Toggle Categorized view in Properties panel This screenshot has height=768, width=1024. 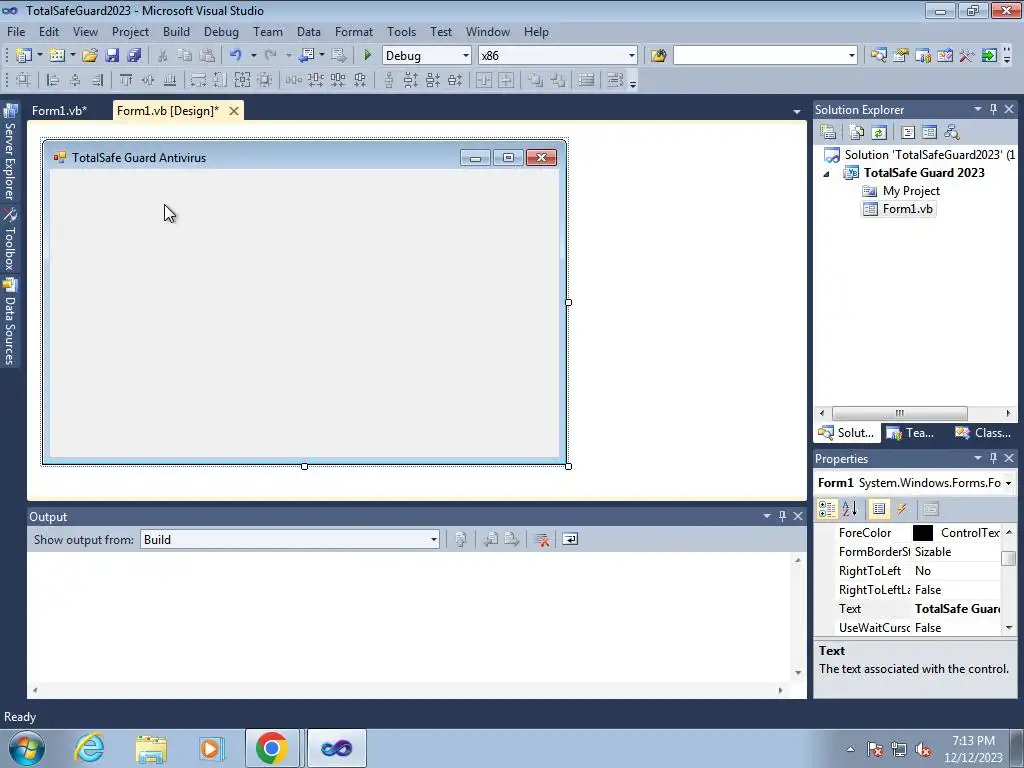827,509
